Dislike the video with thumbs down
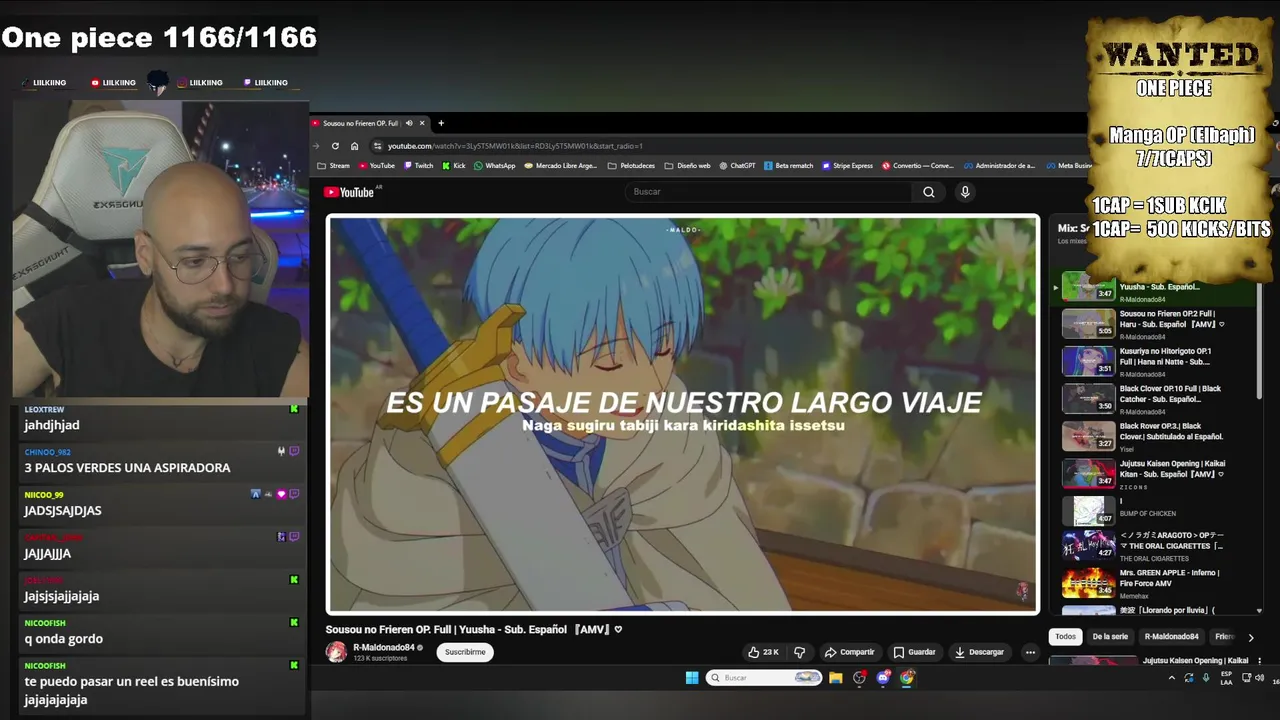Image resolution: width=1280 pixels, height=720 pixels. [799, 652]
